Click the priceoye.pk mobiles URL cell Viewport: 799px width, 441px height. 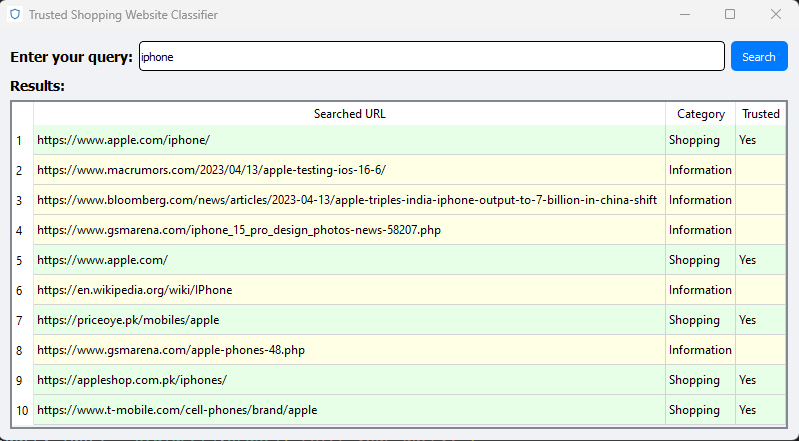tap(350, 320)
